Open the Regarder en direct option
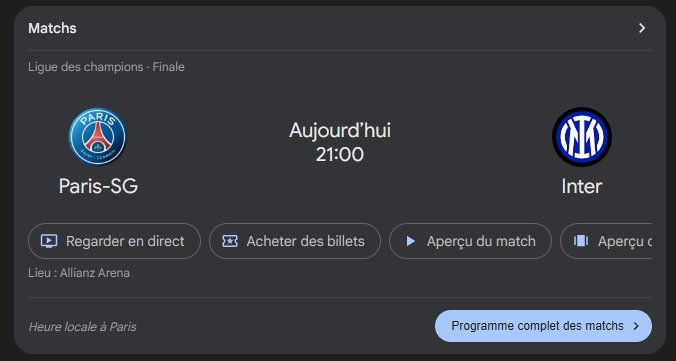This screenshot has height=361, width=676. tap(114, 241)
